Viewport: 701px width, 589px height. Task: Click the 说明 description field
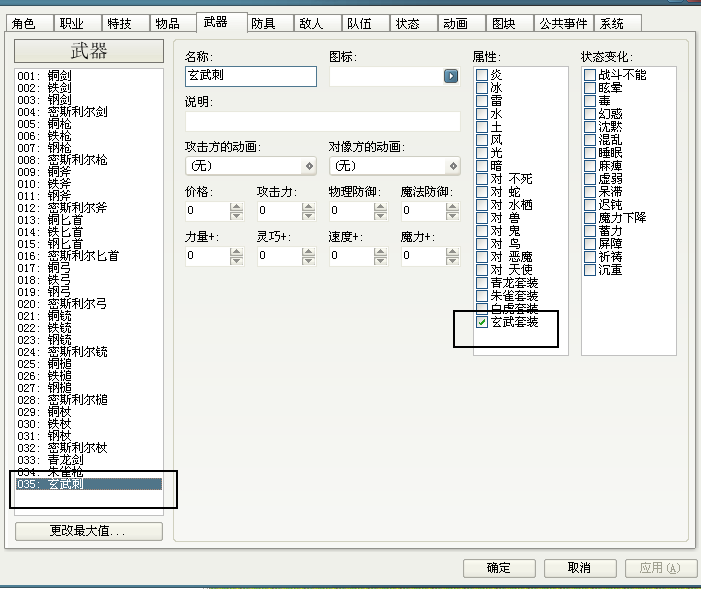[x=323, y=121]
